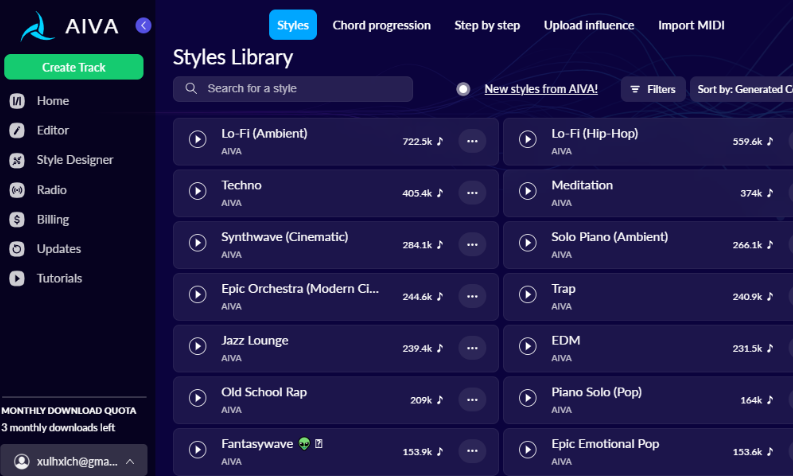Play the Techno style preview
Image resolution: width=793 pixels, height=476 pixels.
click(x=197, y=191)
